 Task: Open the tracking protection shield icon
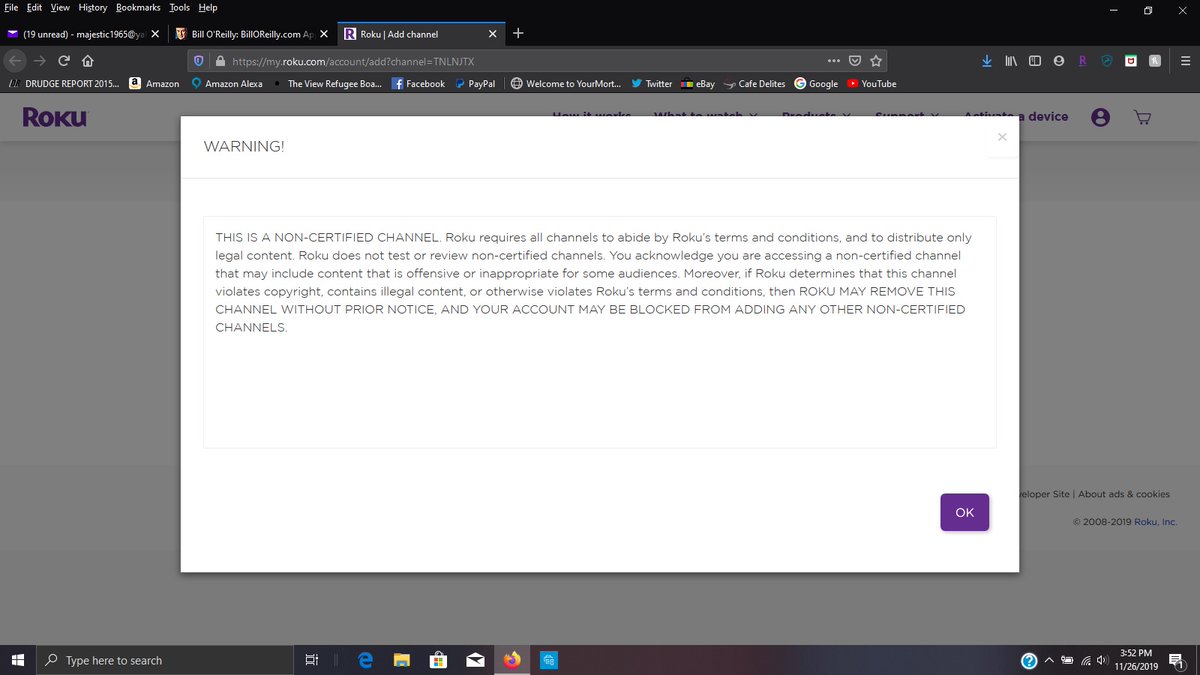[198, 61]
